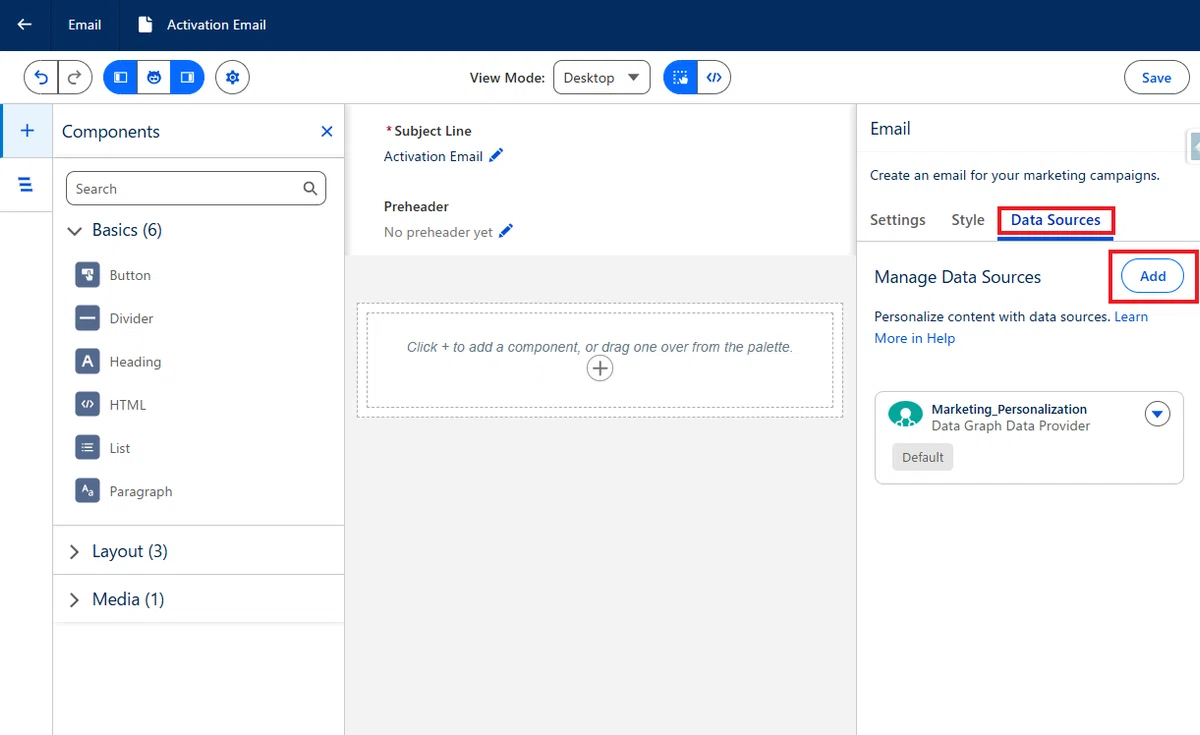
Task: Click the back arrow in header
Action: tap(25, 25)
